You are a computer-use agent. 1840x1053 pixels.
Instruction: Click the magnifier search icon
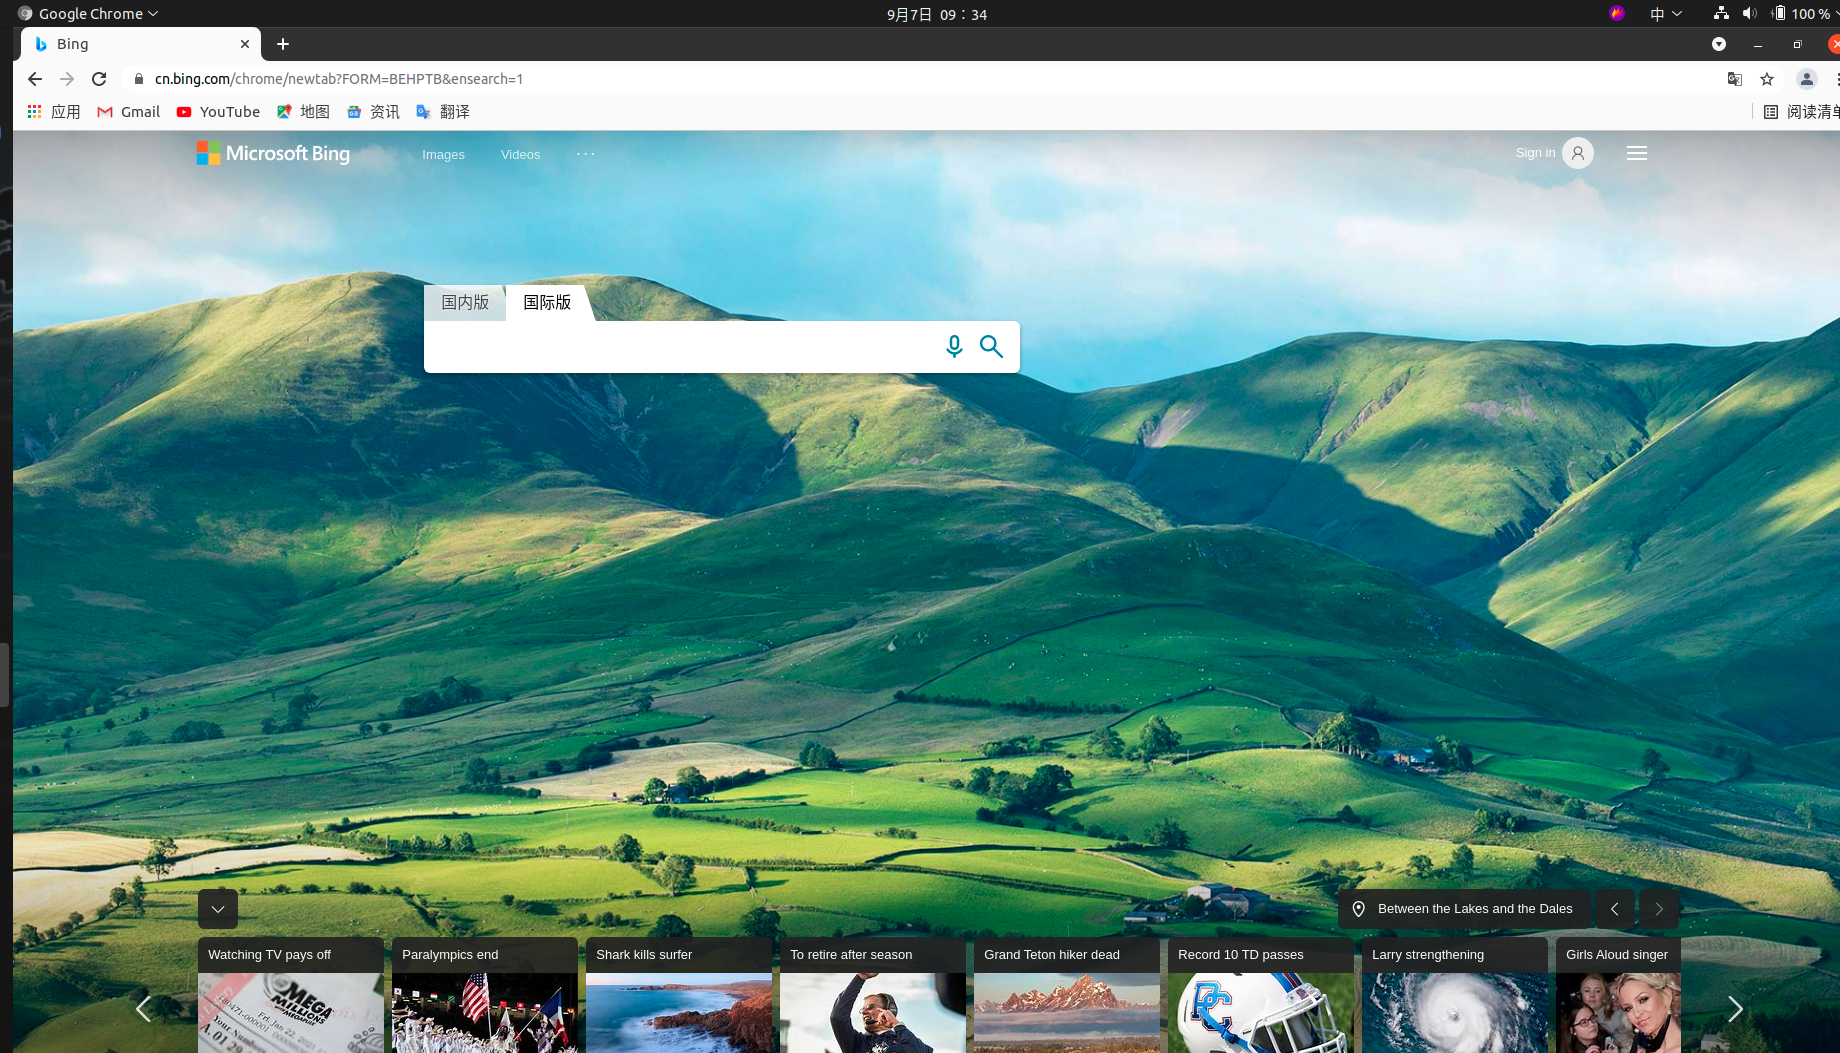point(991,347)
